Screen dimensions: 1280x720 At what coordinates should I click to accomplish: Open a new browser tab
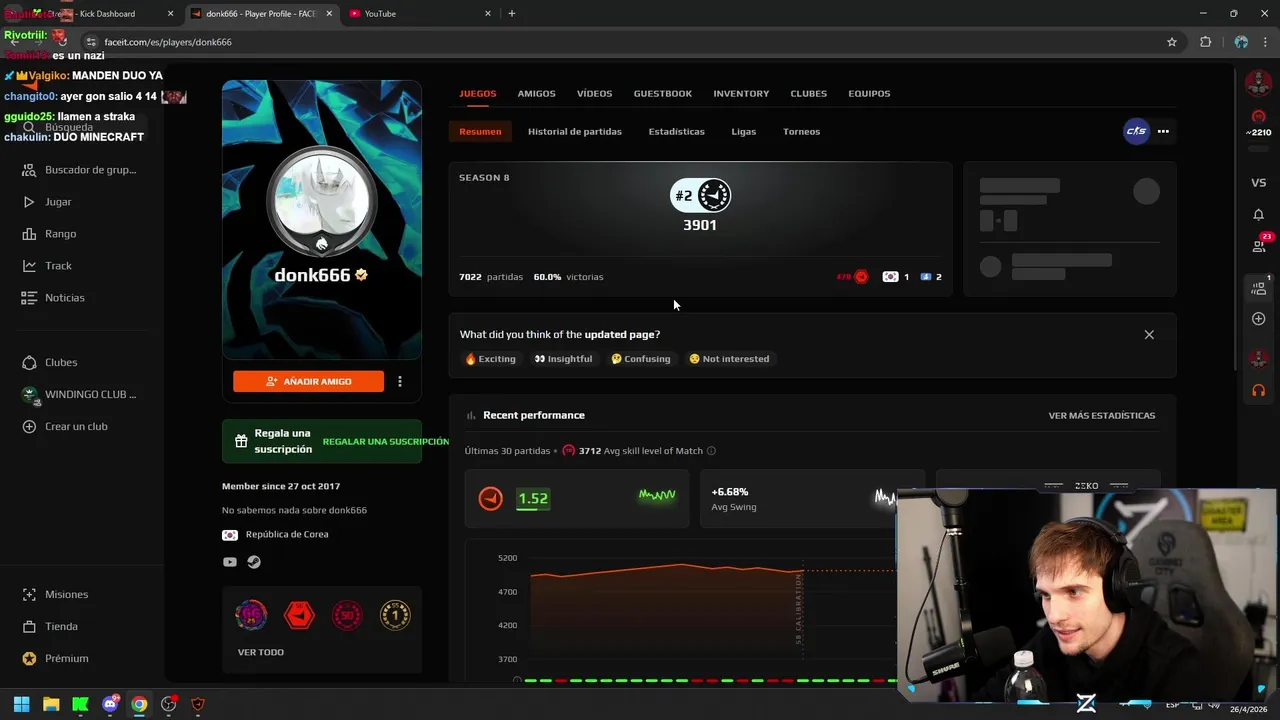point(512,13)
